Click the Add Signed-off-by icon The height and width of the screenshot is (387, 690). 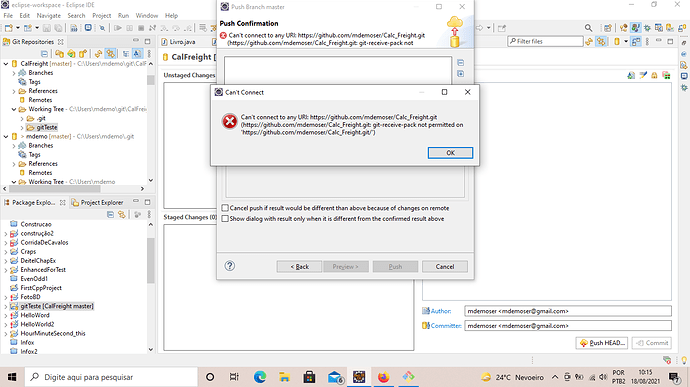click(643, 76)
